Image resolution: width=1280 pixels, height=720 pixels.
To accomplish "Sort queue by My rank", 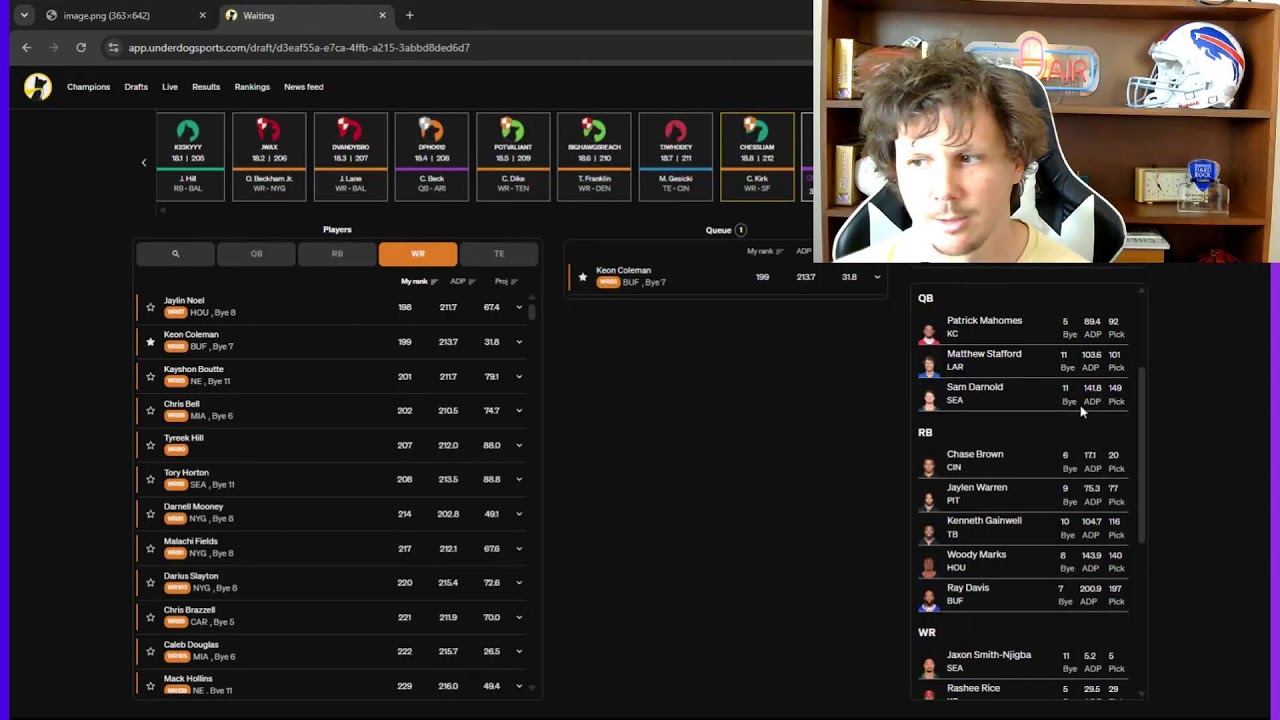I will [x=765, y=252].
